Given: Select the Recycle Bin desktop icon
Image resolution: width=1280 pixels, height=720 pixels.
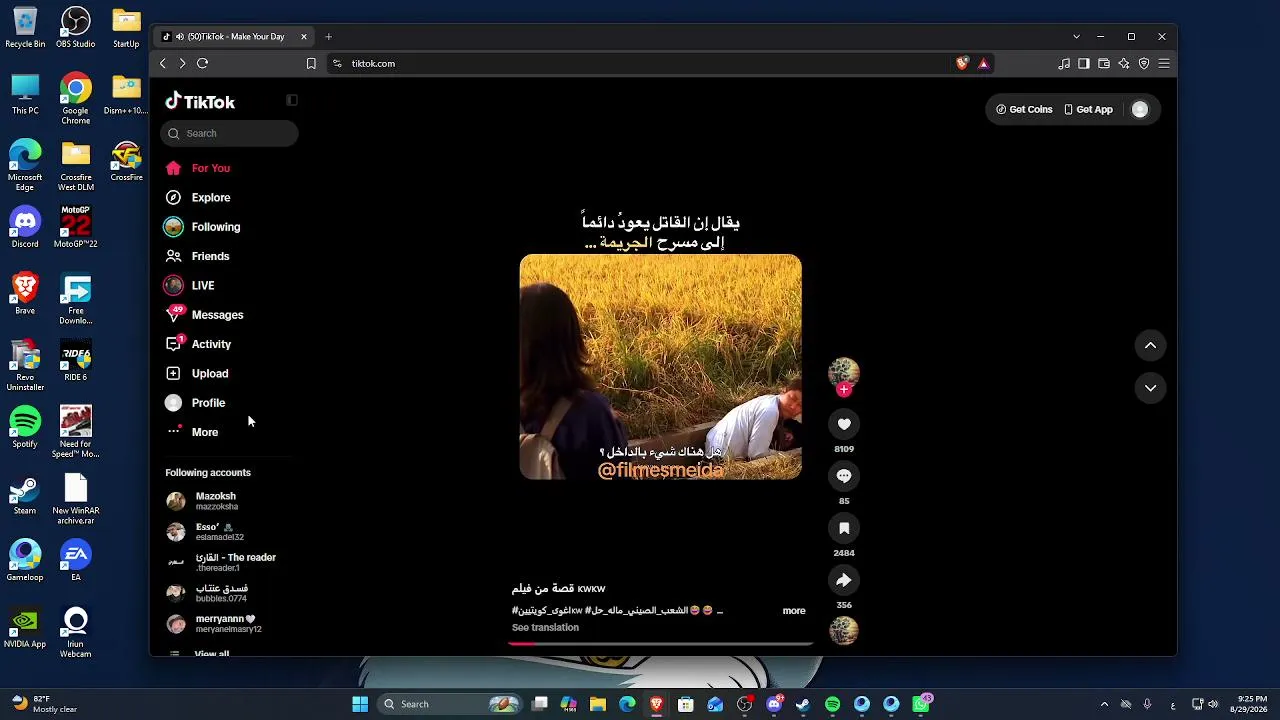Looking at the screenshot, I should coord(25,28).
